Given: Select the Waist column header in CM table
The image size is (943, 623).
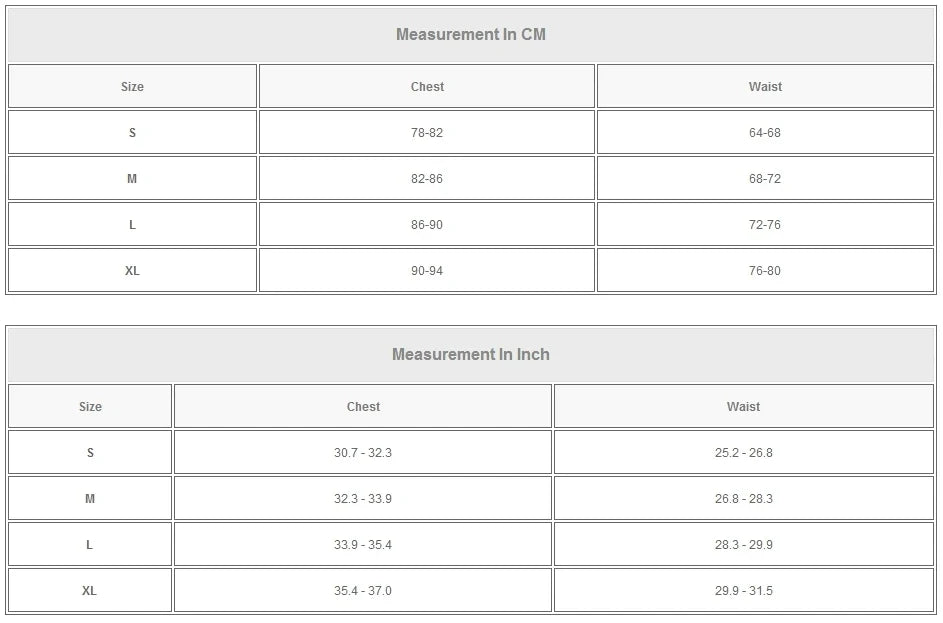Looking at the screenshot, I should [x=765, y=87].
